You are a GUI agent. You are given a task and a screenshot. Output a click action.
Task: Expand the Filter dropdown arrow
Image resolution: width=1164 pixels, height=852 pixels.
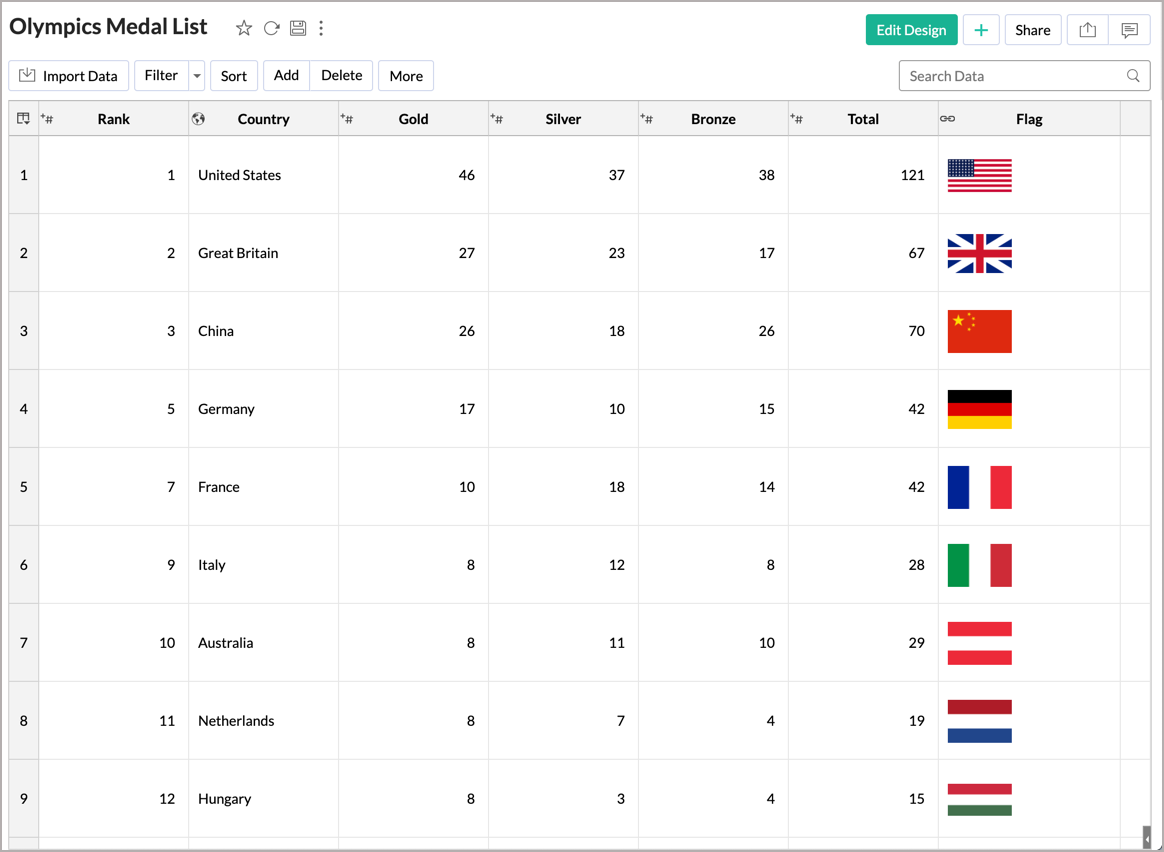tap(197, 76)
